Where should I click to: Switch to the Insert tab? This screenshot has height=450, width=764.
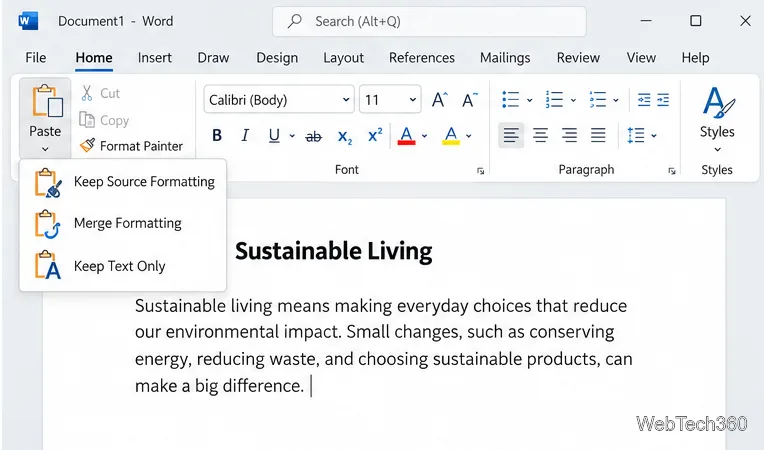(x=154, y=58)
